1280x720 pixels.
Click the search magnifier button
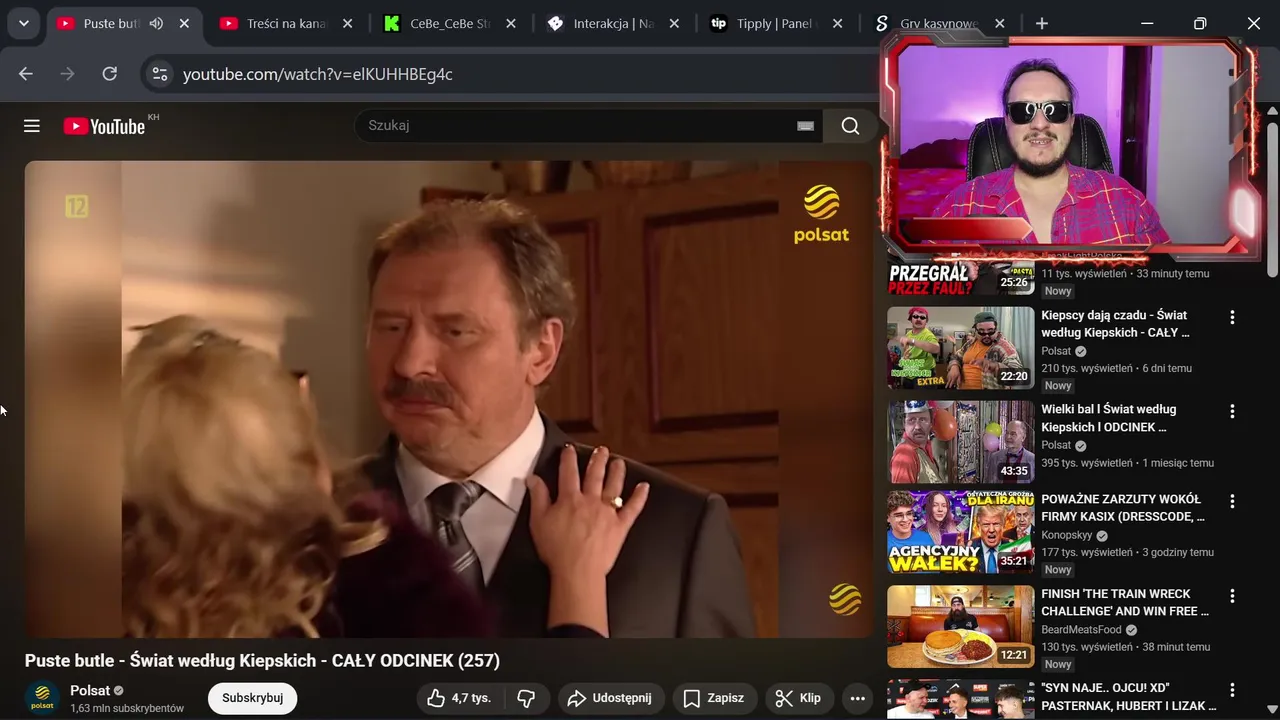(x=850, y=126)
